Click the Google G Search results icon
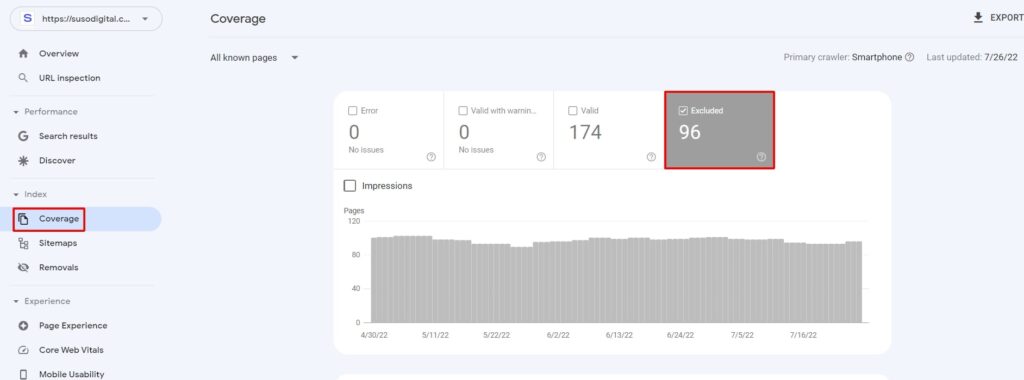1024x380 pixels. coord(24,136)
